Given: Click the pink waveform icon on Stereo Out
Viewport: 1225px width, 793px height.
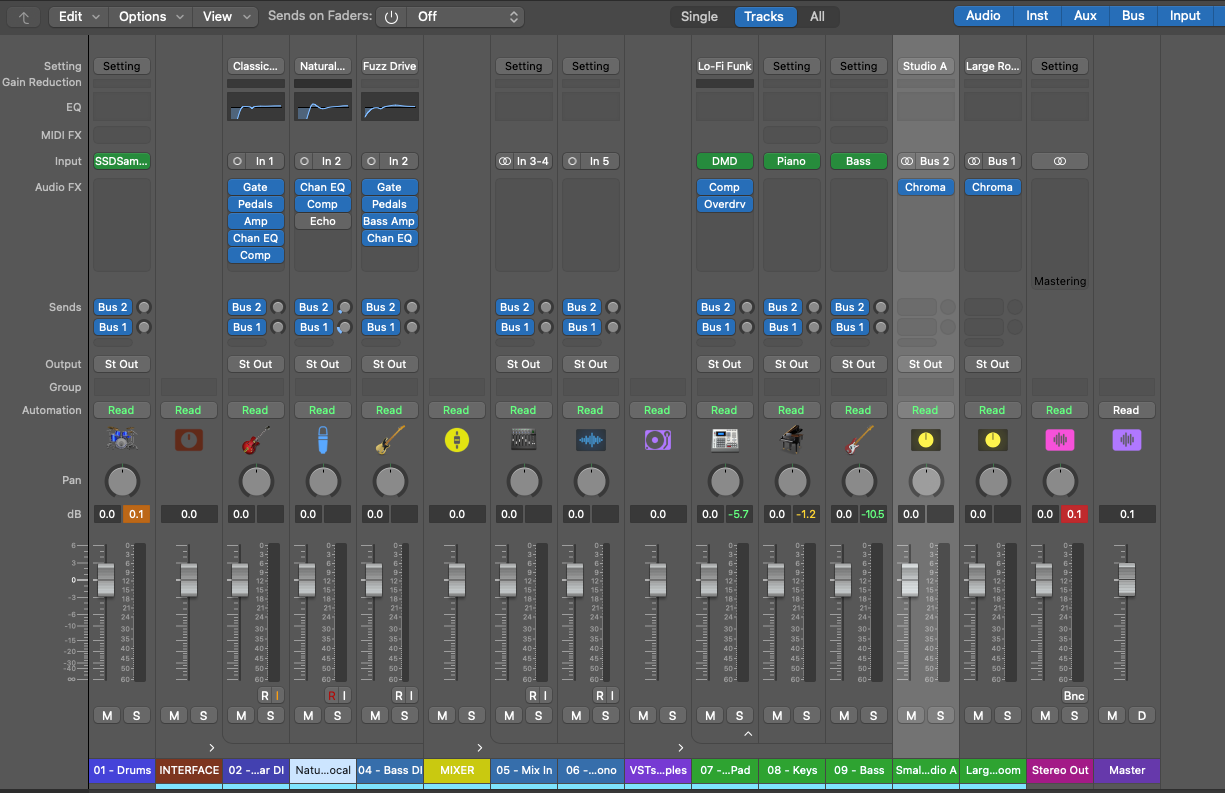Looking at the screenshot, I should (x=1059, y=439).
